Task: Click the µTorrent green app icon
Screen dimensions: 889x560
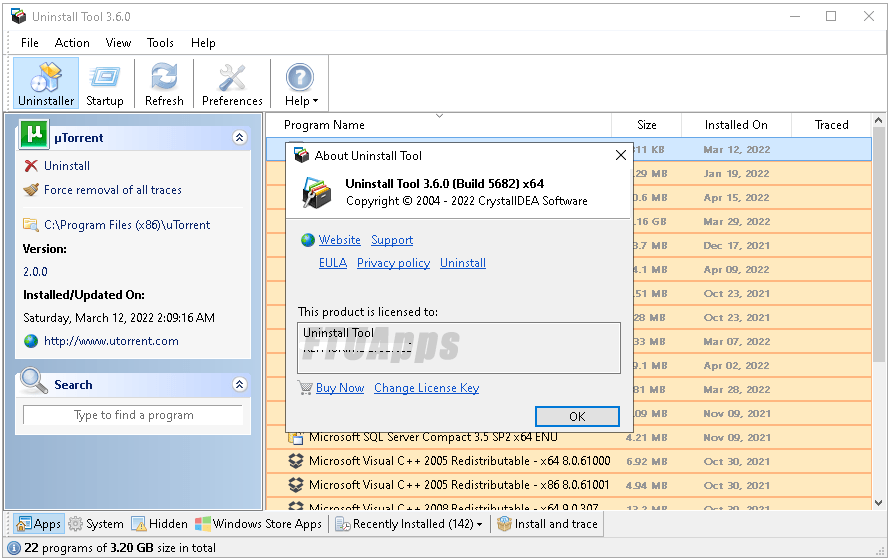Action: [x=34, y=134]
